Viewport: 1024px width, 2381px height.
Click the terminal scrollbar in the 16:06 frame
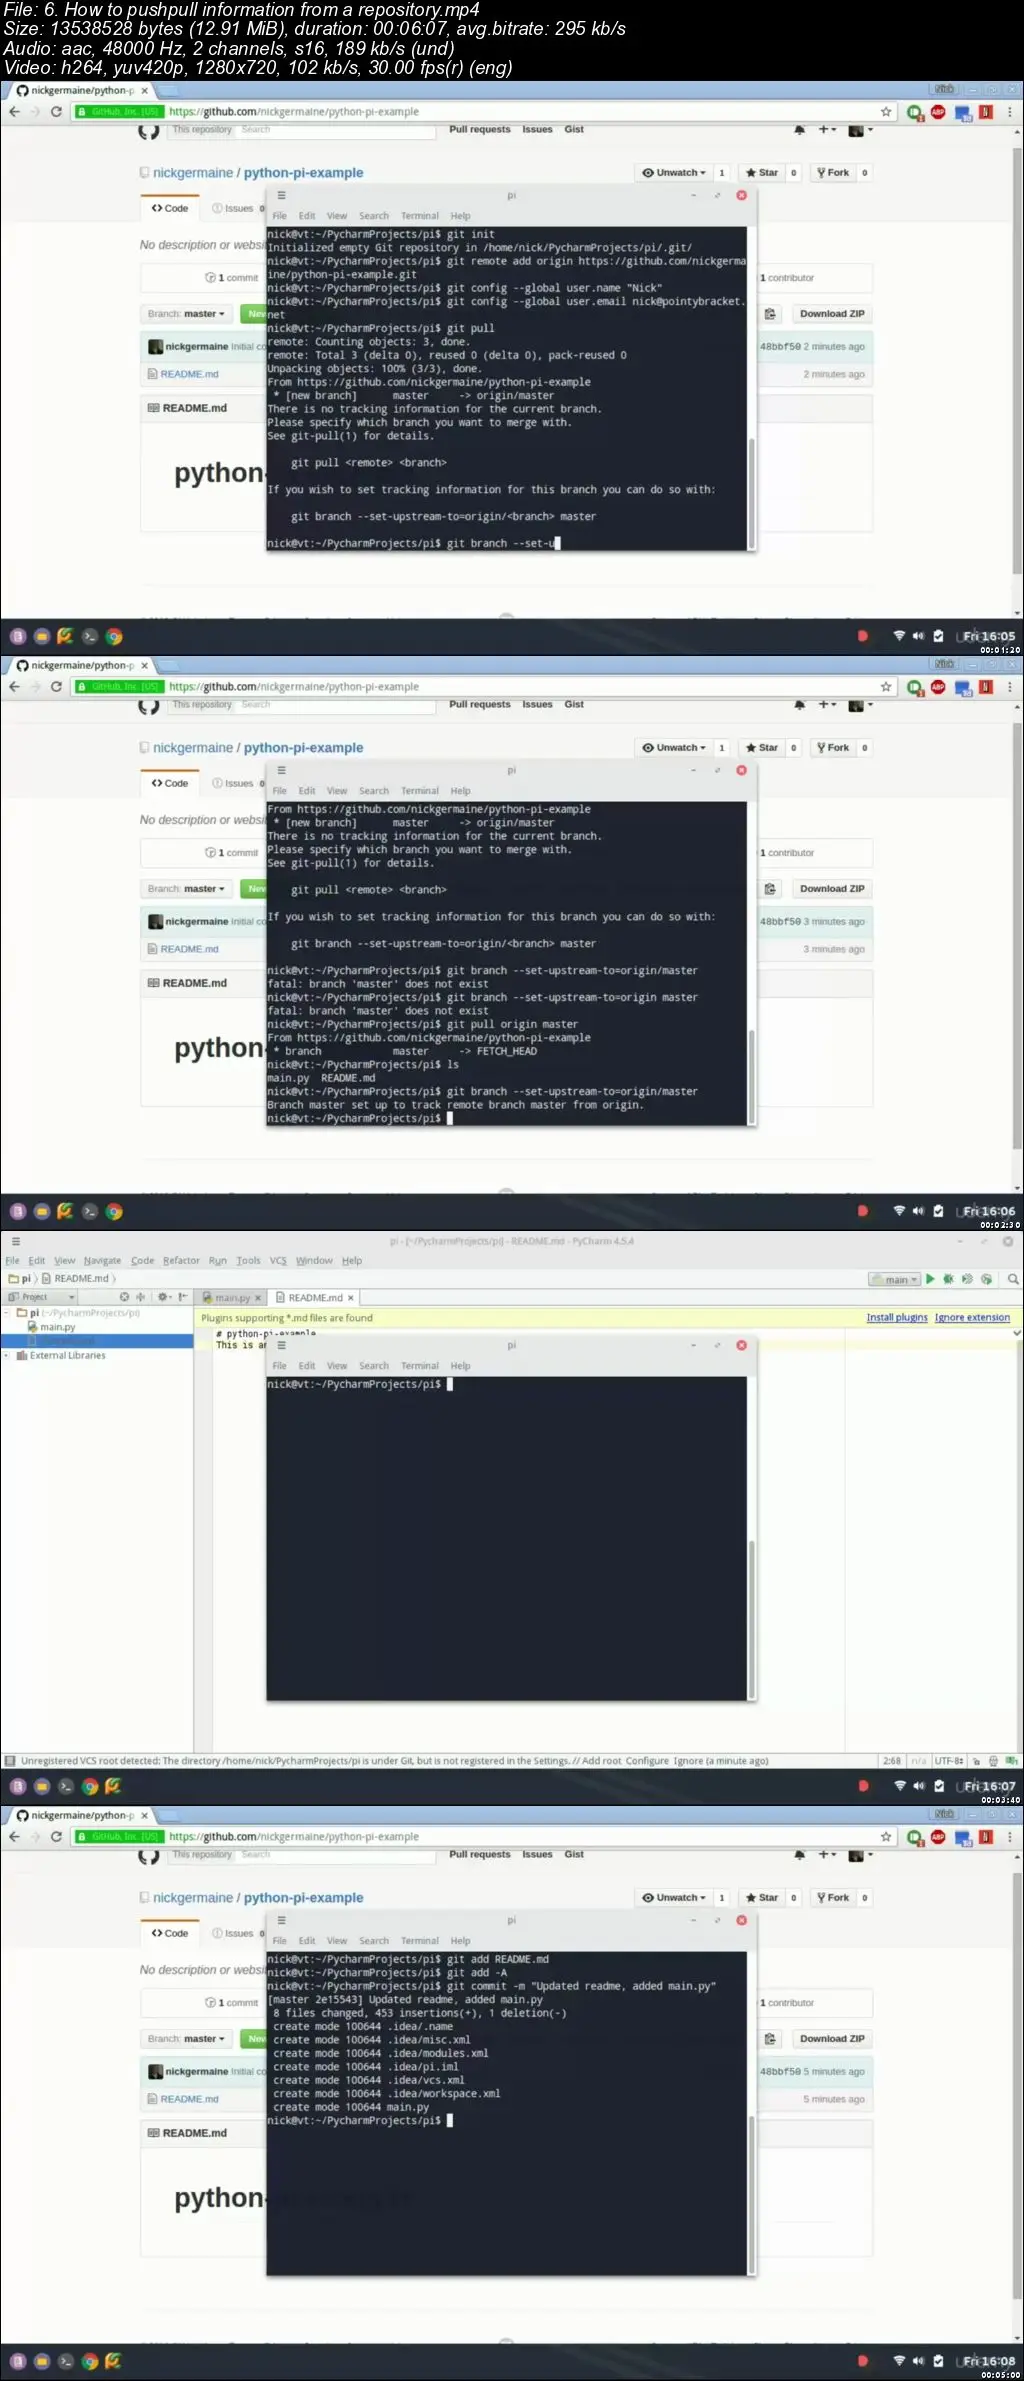coord(751,1077)
